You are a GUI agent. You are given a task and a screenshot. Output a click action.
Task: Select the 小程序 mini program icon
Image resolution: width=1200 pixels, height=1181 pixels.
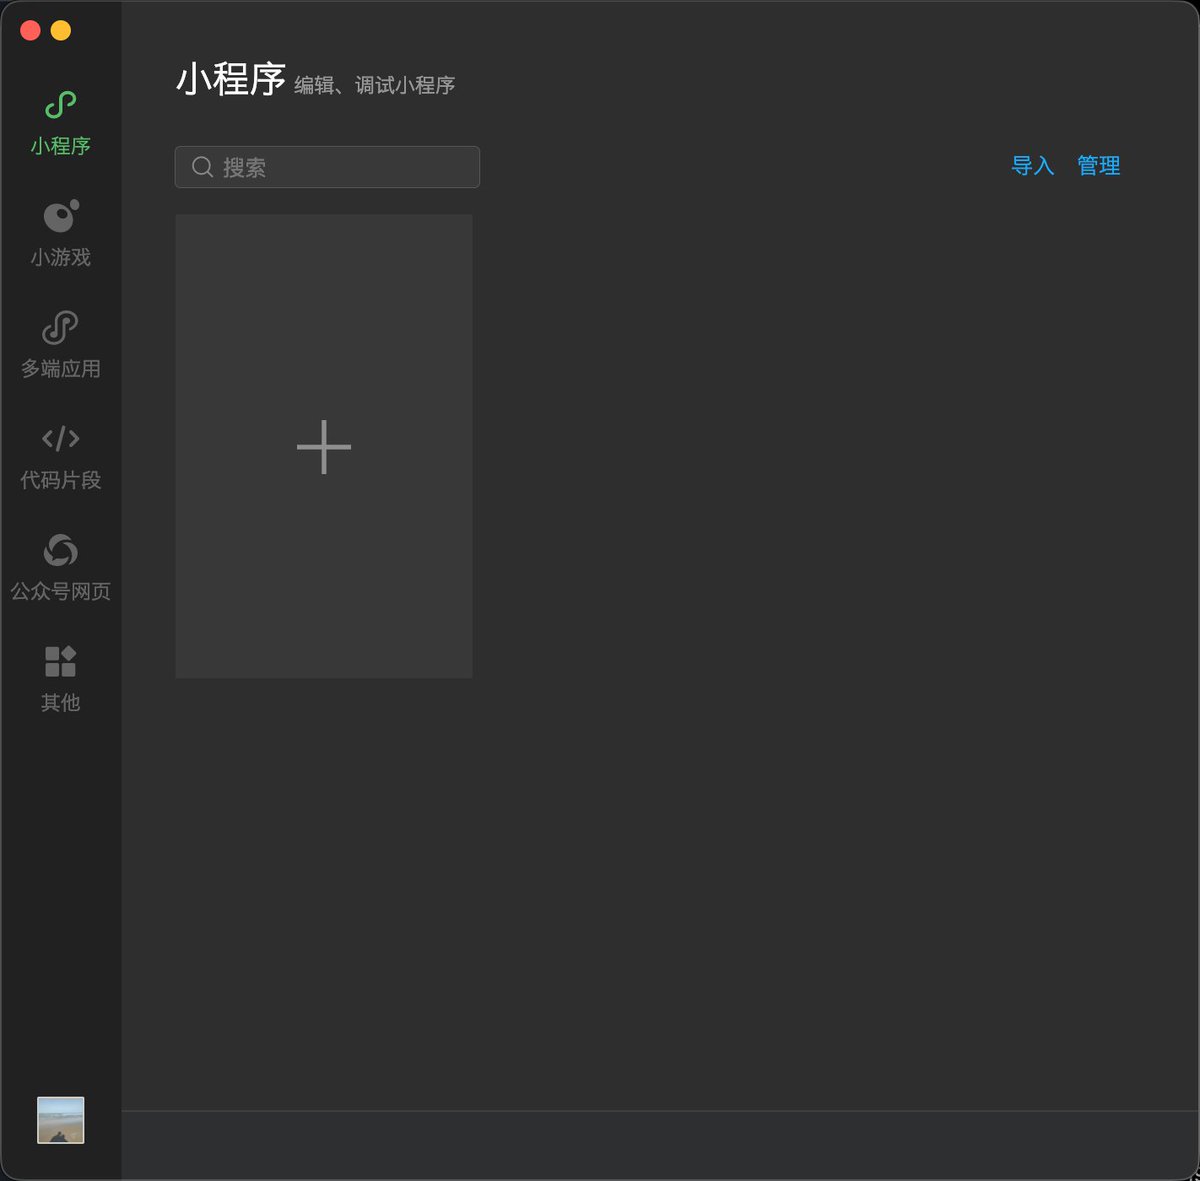[x=60, y=105]
